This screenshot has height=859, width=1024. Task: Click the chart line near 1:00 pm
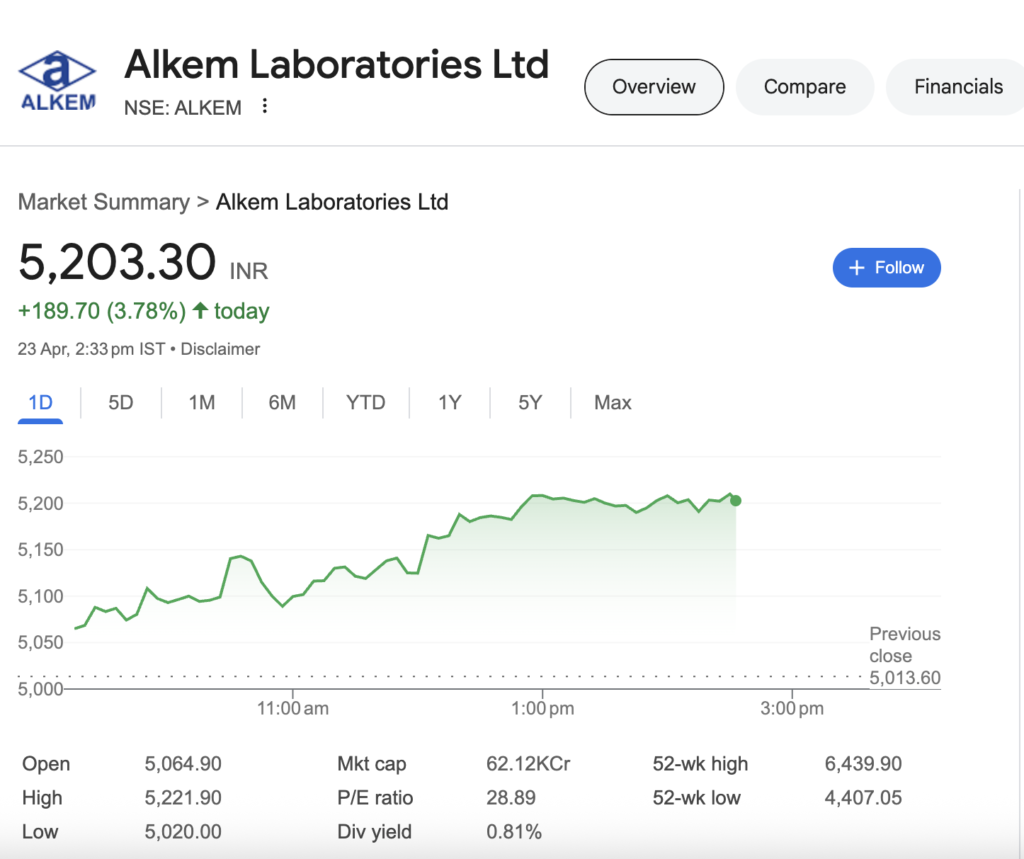pyautogui.click(x=542, y=496)
